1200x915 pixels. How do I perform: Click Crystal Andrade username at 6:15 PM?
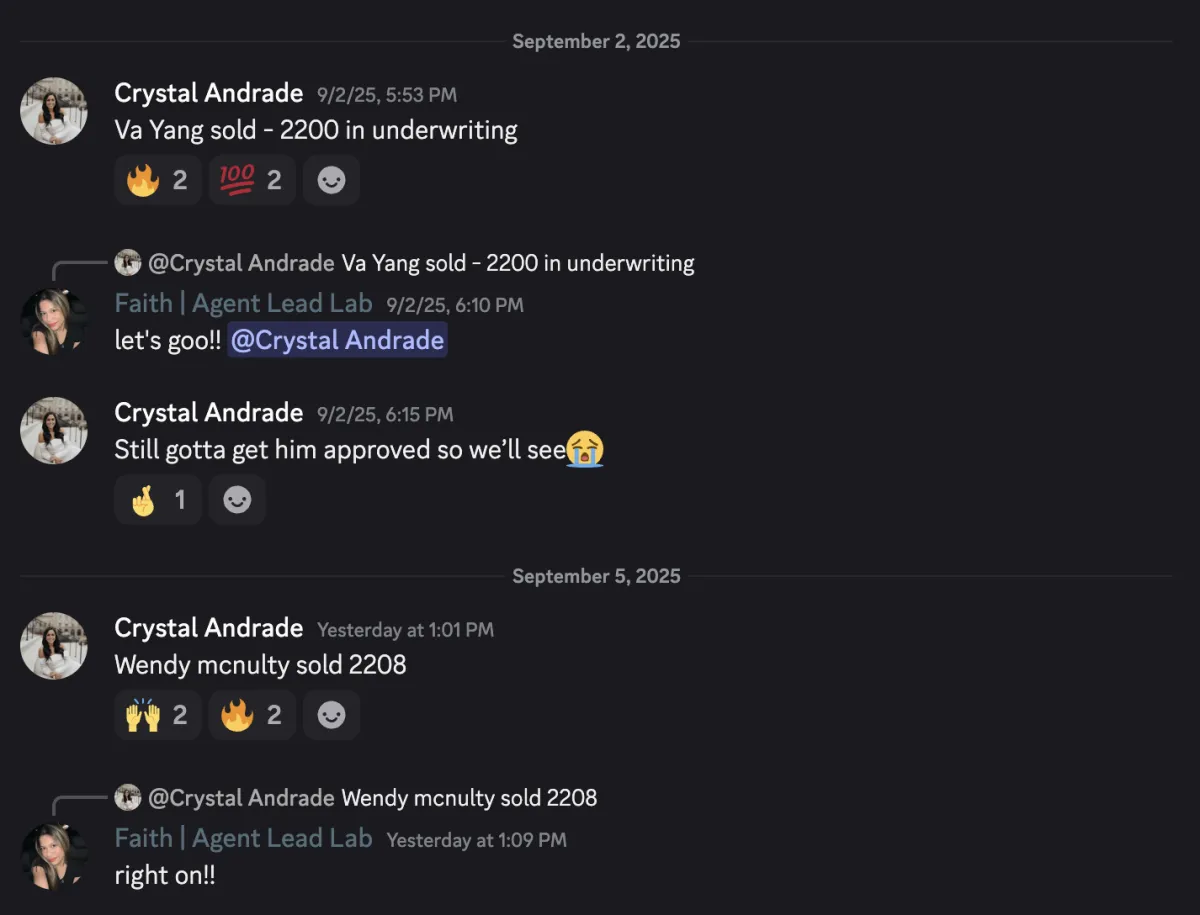pos(208,413)
